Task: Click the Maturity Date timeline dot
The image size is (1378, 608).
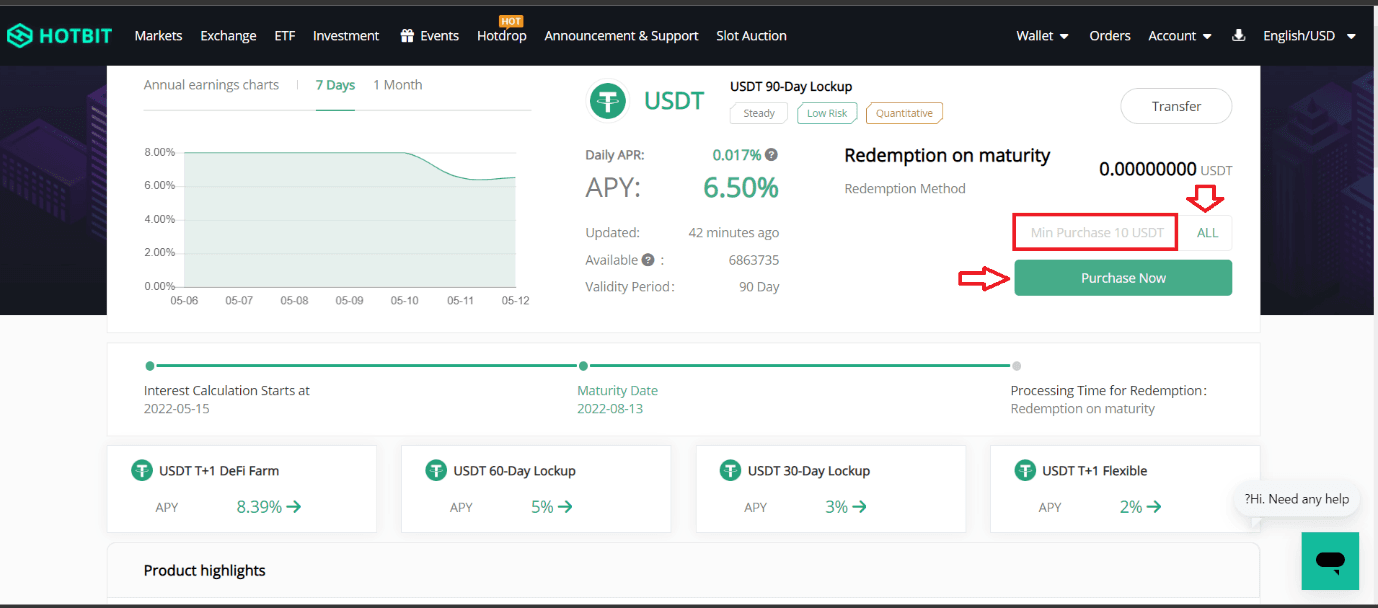Action: (583, 366)
